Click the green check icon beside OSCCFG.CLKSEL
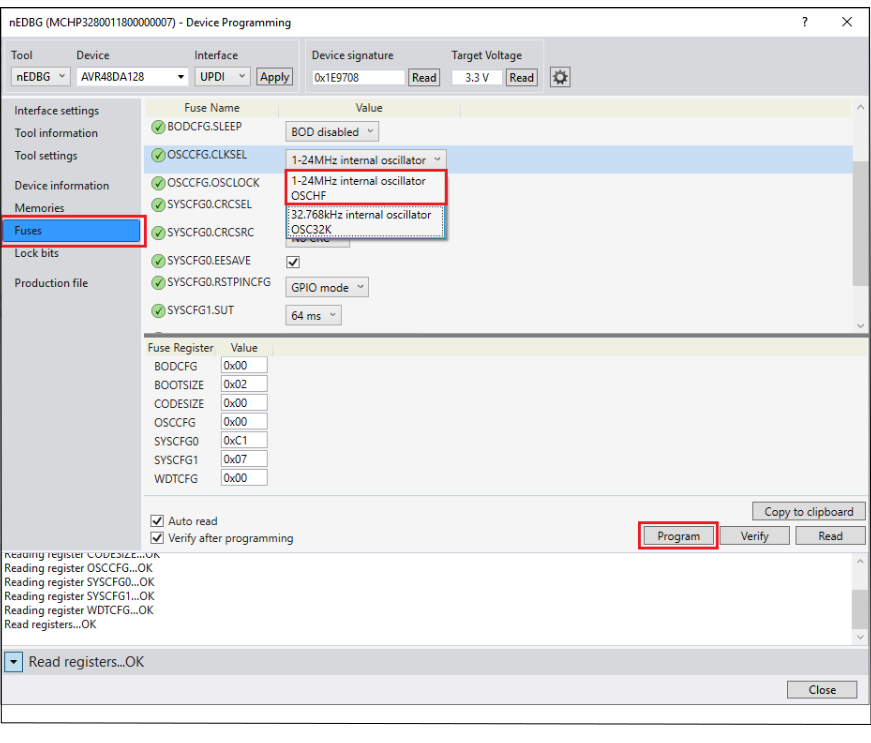The width and height of the screenshot is (871, 743). pos(158,156)
